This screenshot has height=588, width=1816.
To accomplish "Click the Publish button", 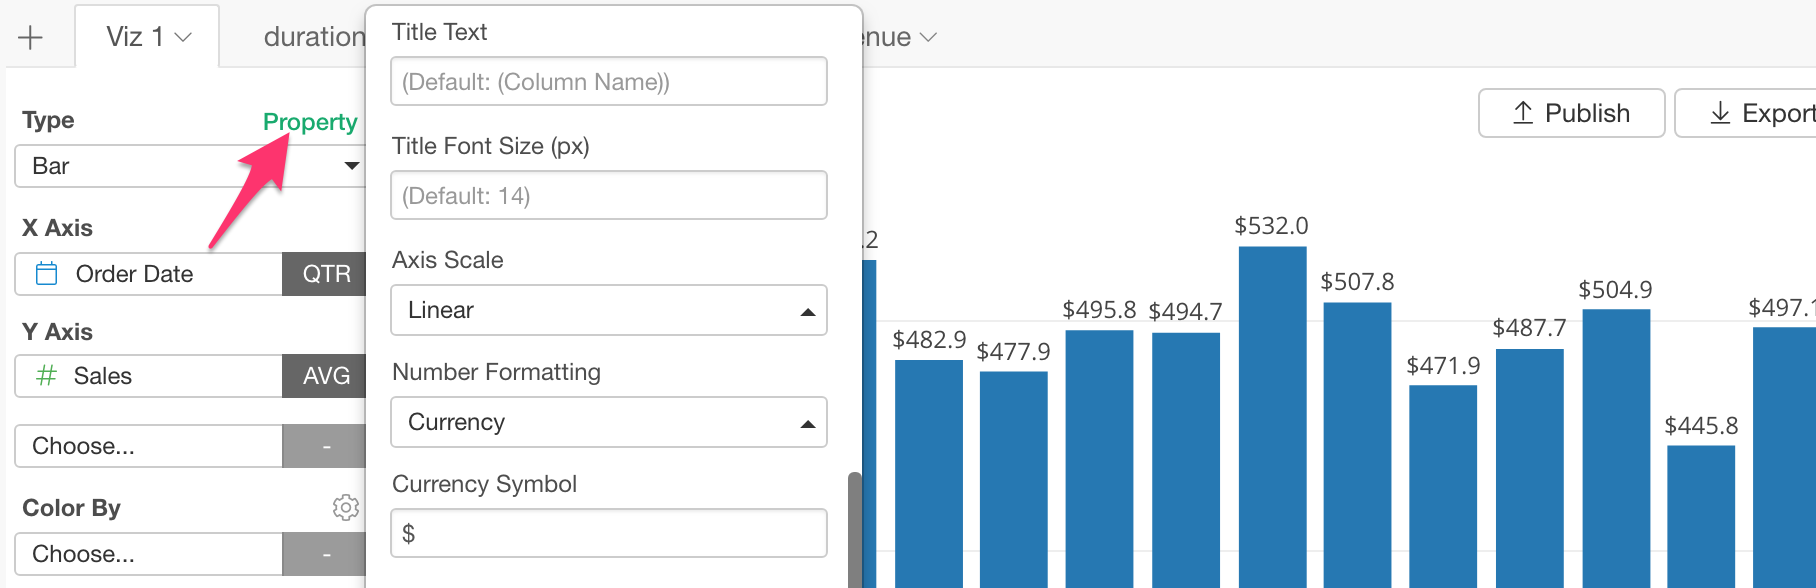I will click(1571, 113).
